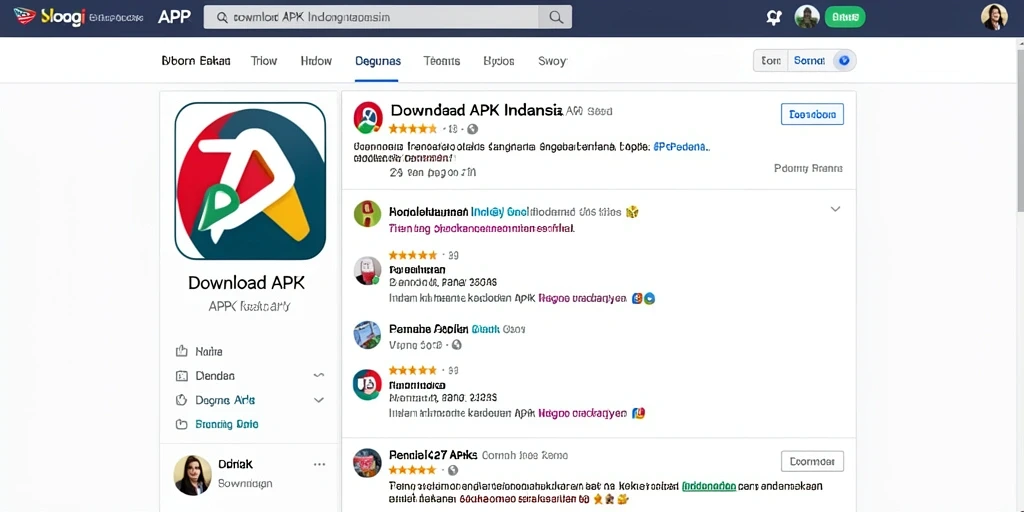The height and width of the screenshot is (512, 1024).
Task: Click the yellow emoji after 'dás kłios'
Action: (x=631, y=212)
